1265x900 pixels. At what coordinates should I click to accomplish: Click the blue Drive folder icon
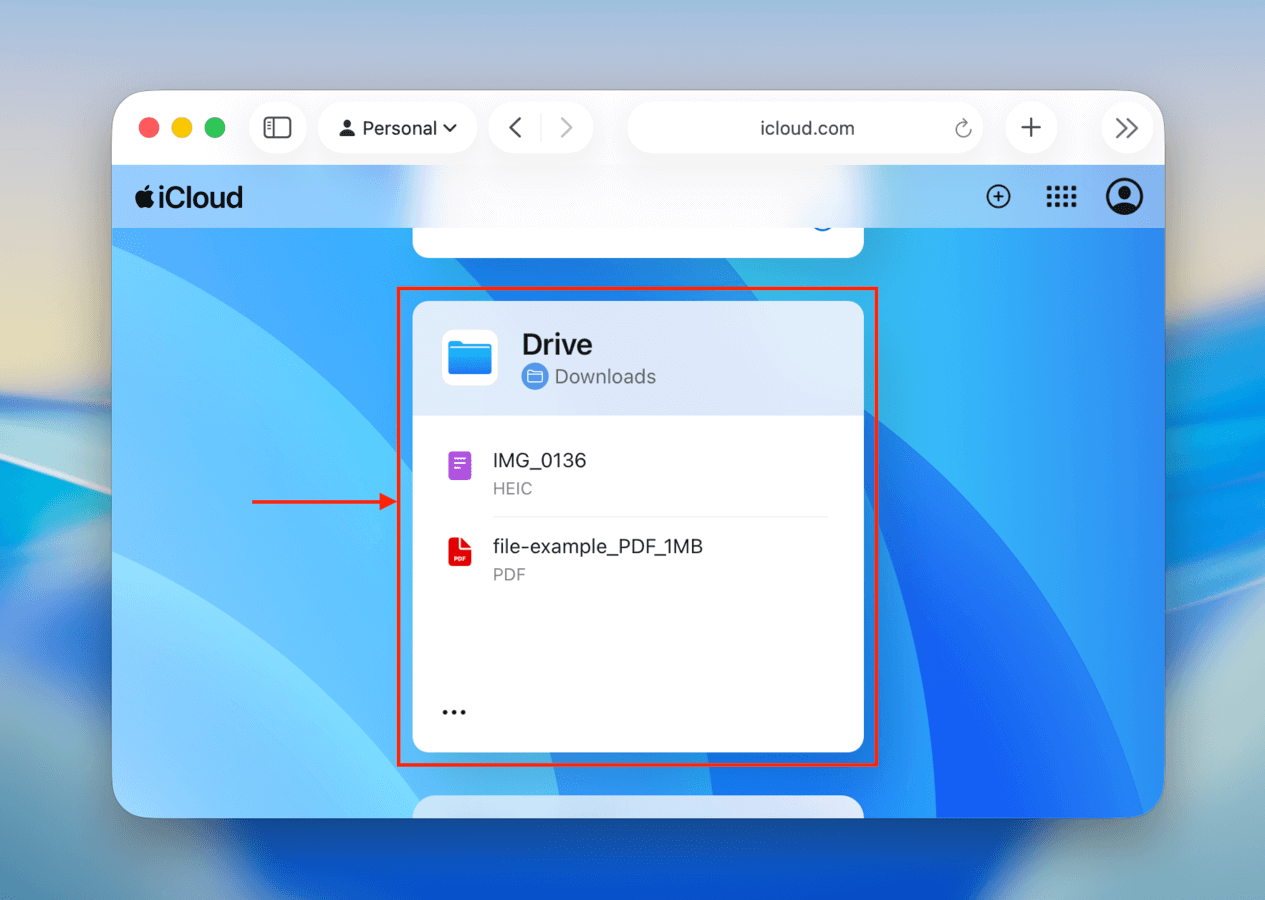[469, 357]
